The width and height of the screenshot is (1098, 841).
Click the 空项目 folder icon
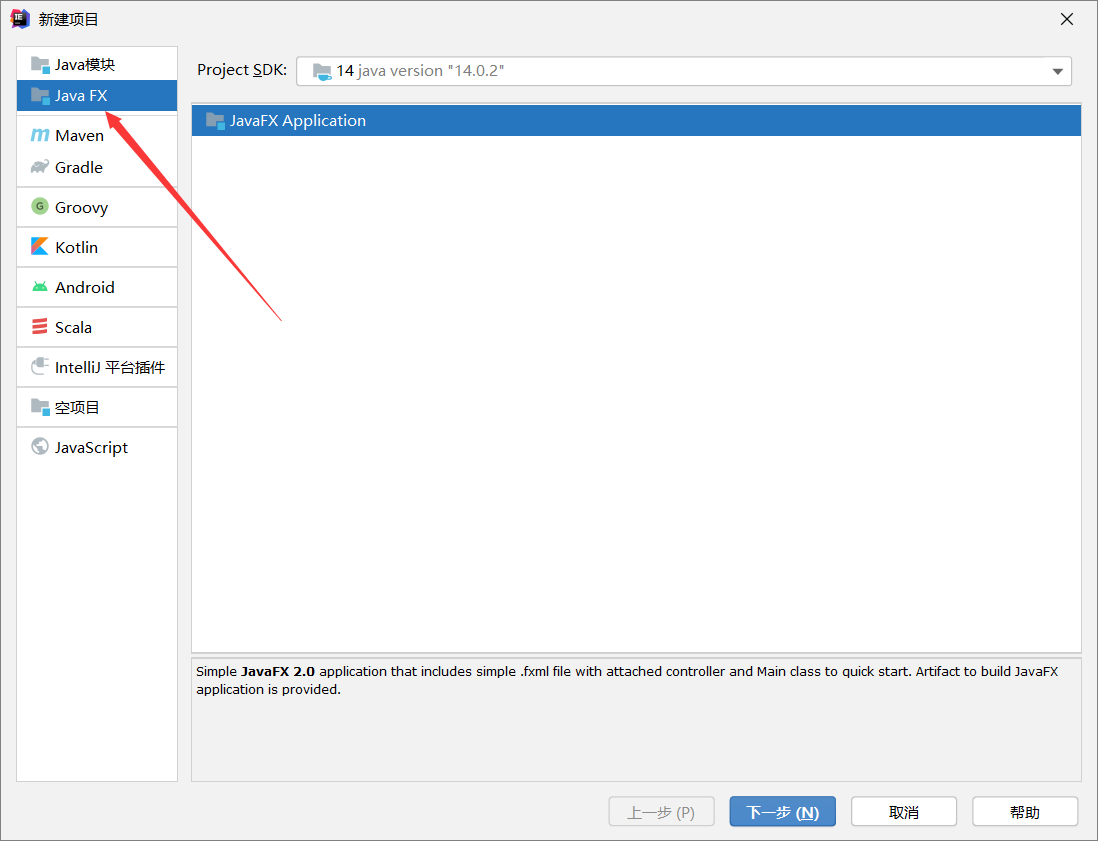(x=40, y=406)
